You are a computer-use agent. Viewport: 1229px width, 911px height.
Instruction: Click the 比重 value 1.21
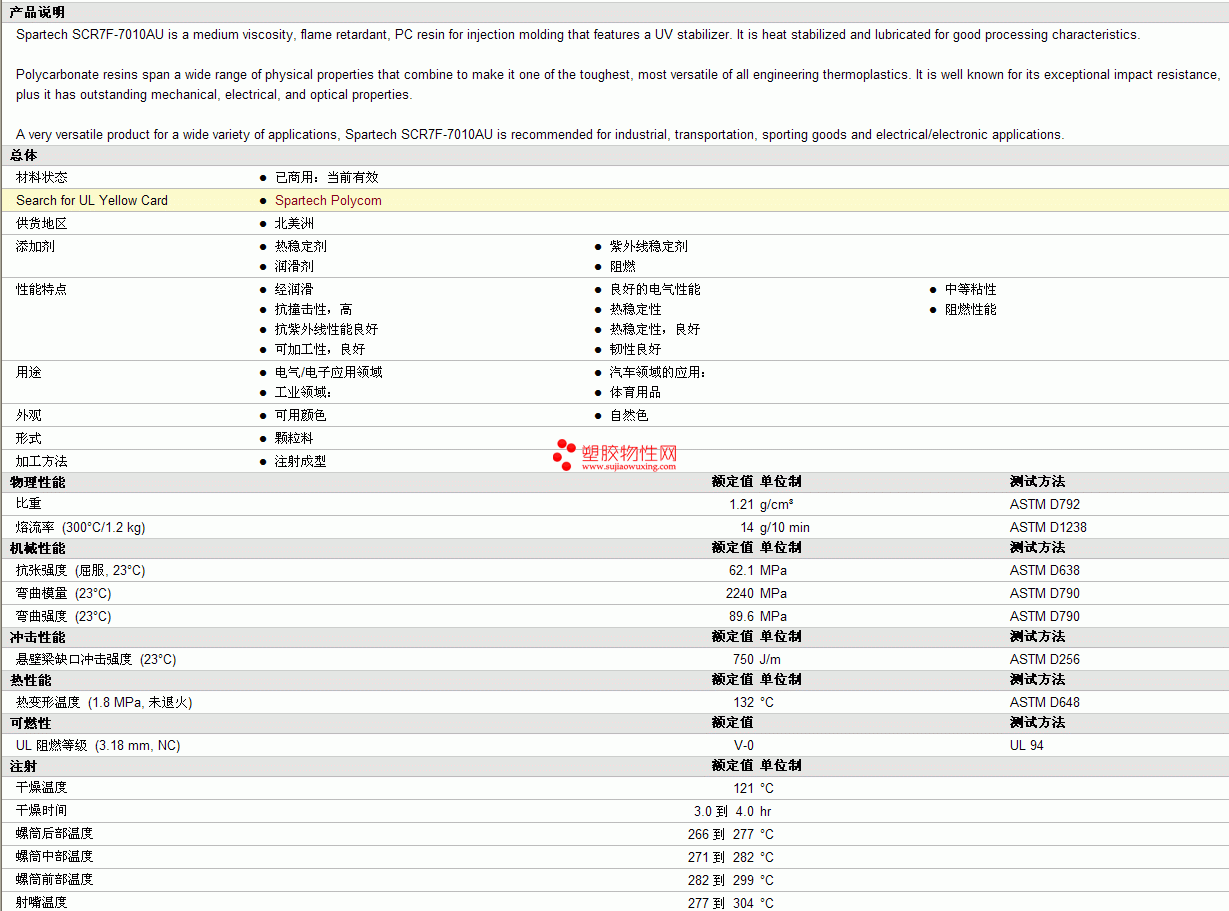(741, 504)
